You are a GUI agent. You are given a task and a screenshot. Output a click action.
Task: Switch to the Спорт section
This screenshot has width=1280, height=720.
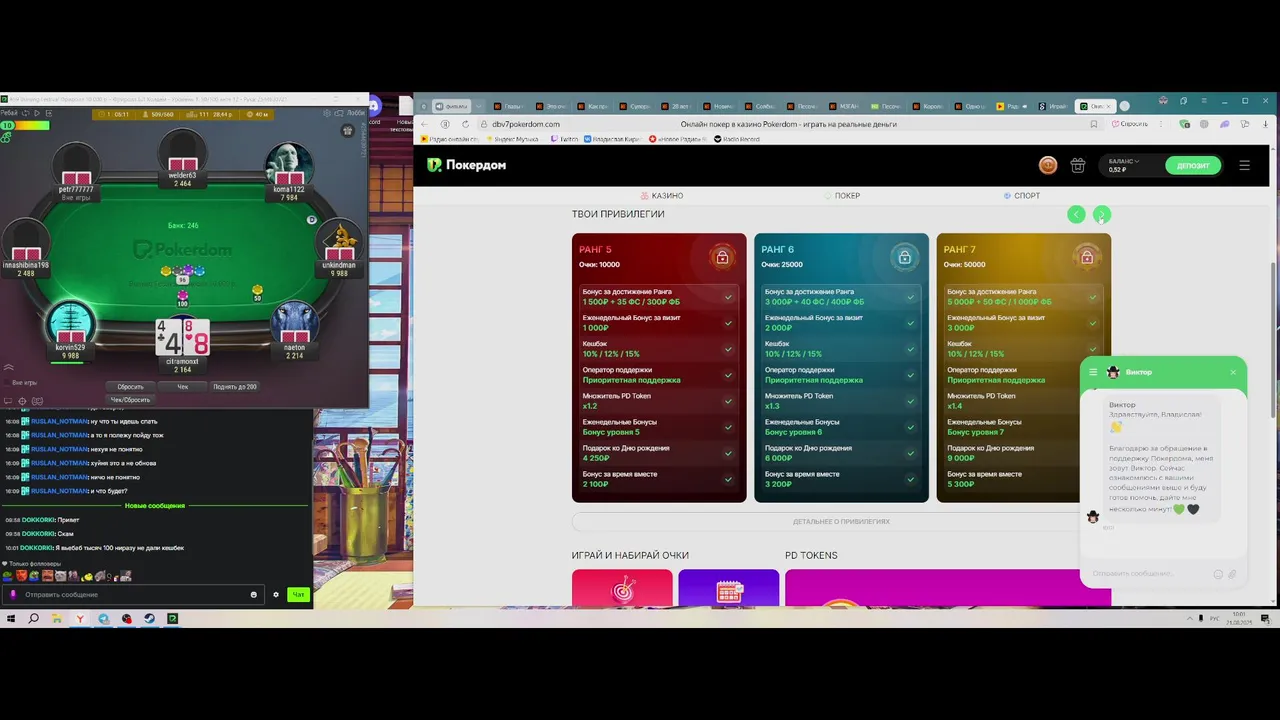[x=1022, y=196]
